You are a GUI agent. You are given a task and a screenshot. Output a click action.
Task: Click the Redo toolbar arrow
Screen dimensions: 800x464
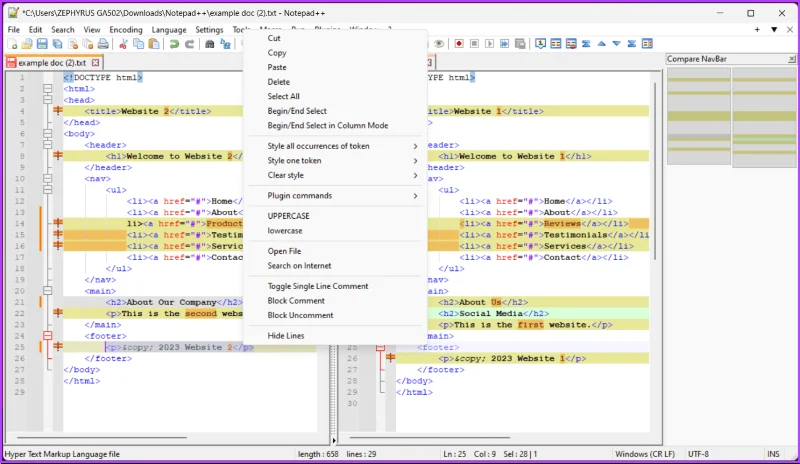click(189, 44)
